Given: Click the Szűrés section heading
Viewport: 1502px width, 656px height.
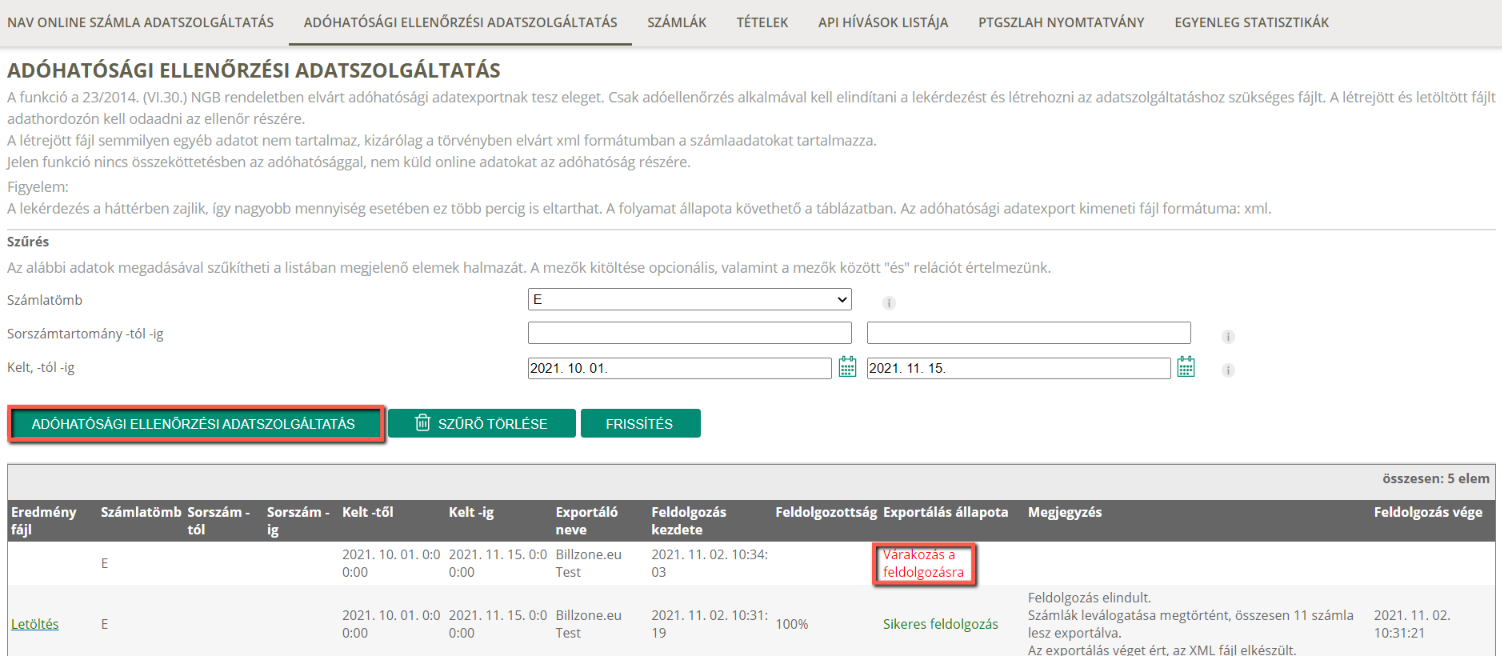Looking at the screenshot, I should click(x=28, y=242).
